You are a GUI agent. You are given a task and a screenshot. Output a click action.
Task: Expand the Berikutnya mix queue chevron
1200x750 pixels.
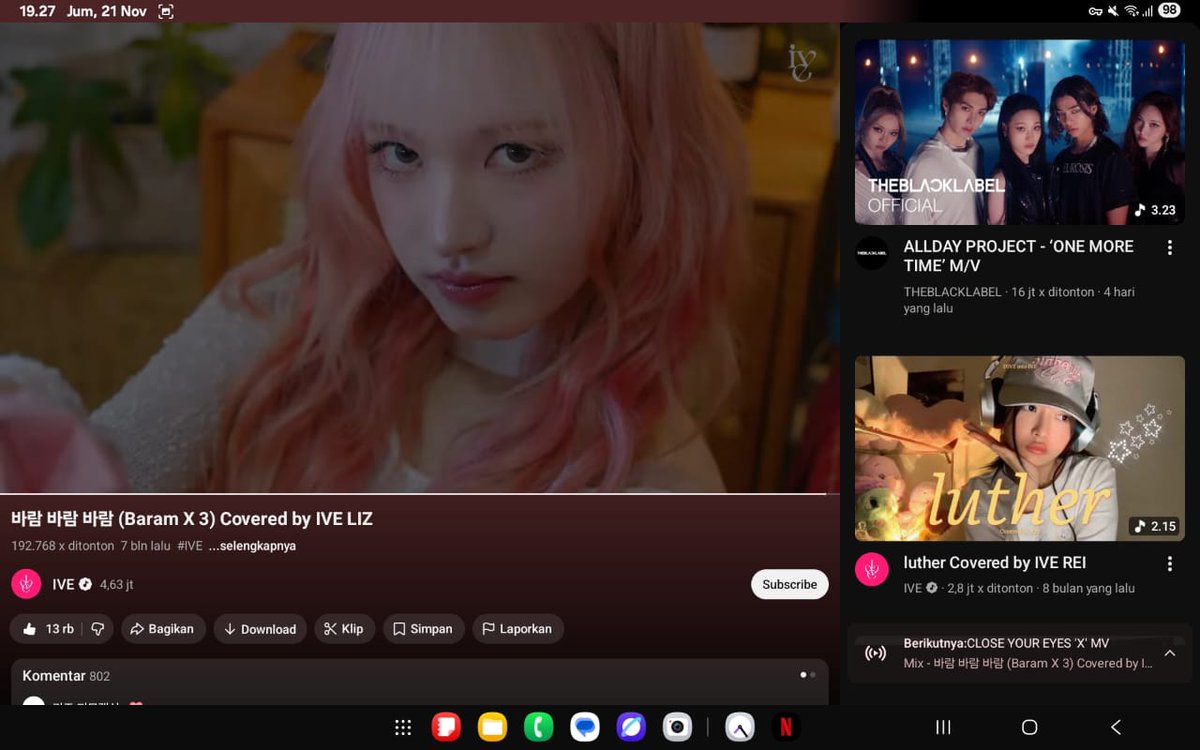pyautogui.click(x=1170, y=653)
